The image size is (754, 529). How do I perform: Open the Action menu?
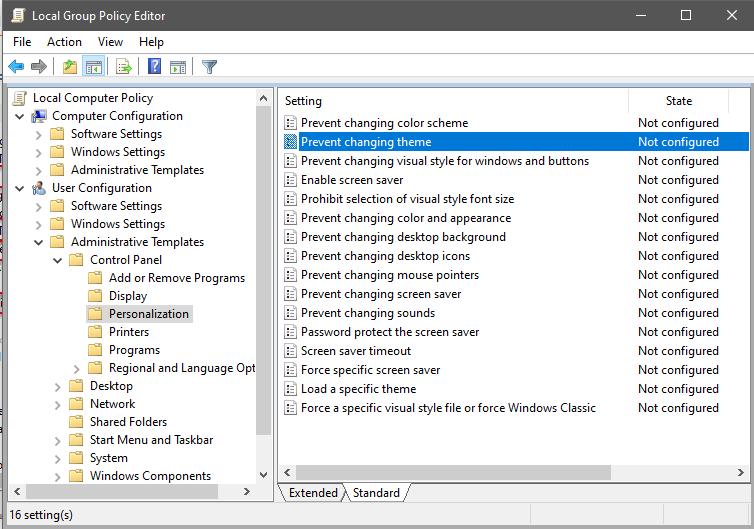64,42
